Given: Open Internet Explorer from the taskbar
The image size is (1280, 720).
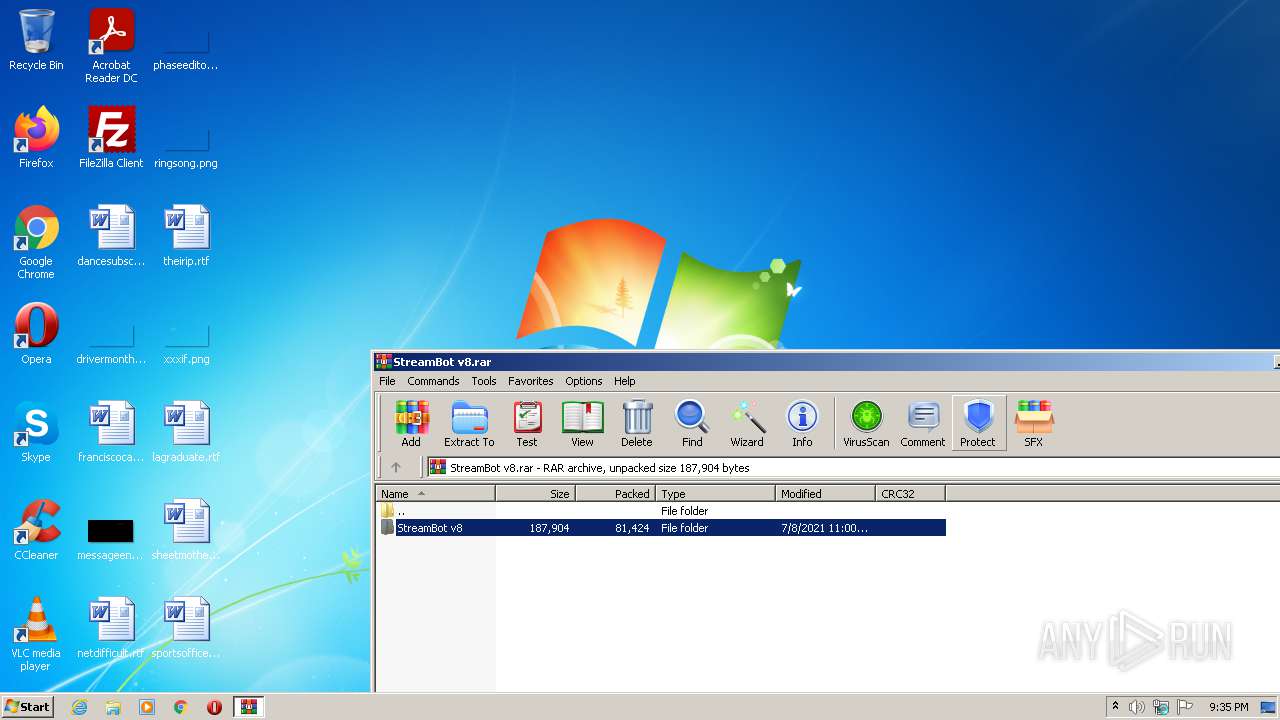Looking at the screenshot, I should (79, 707).
